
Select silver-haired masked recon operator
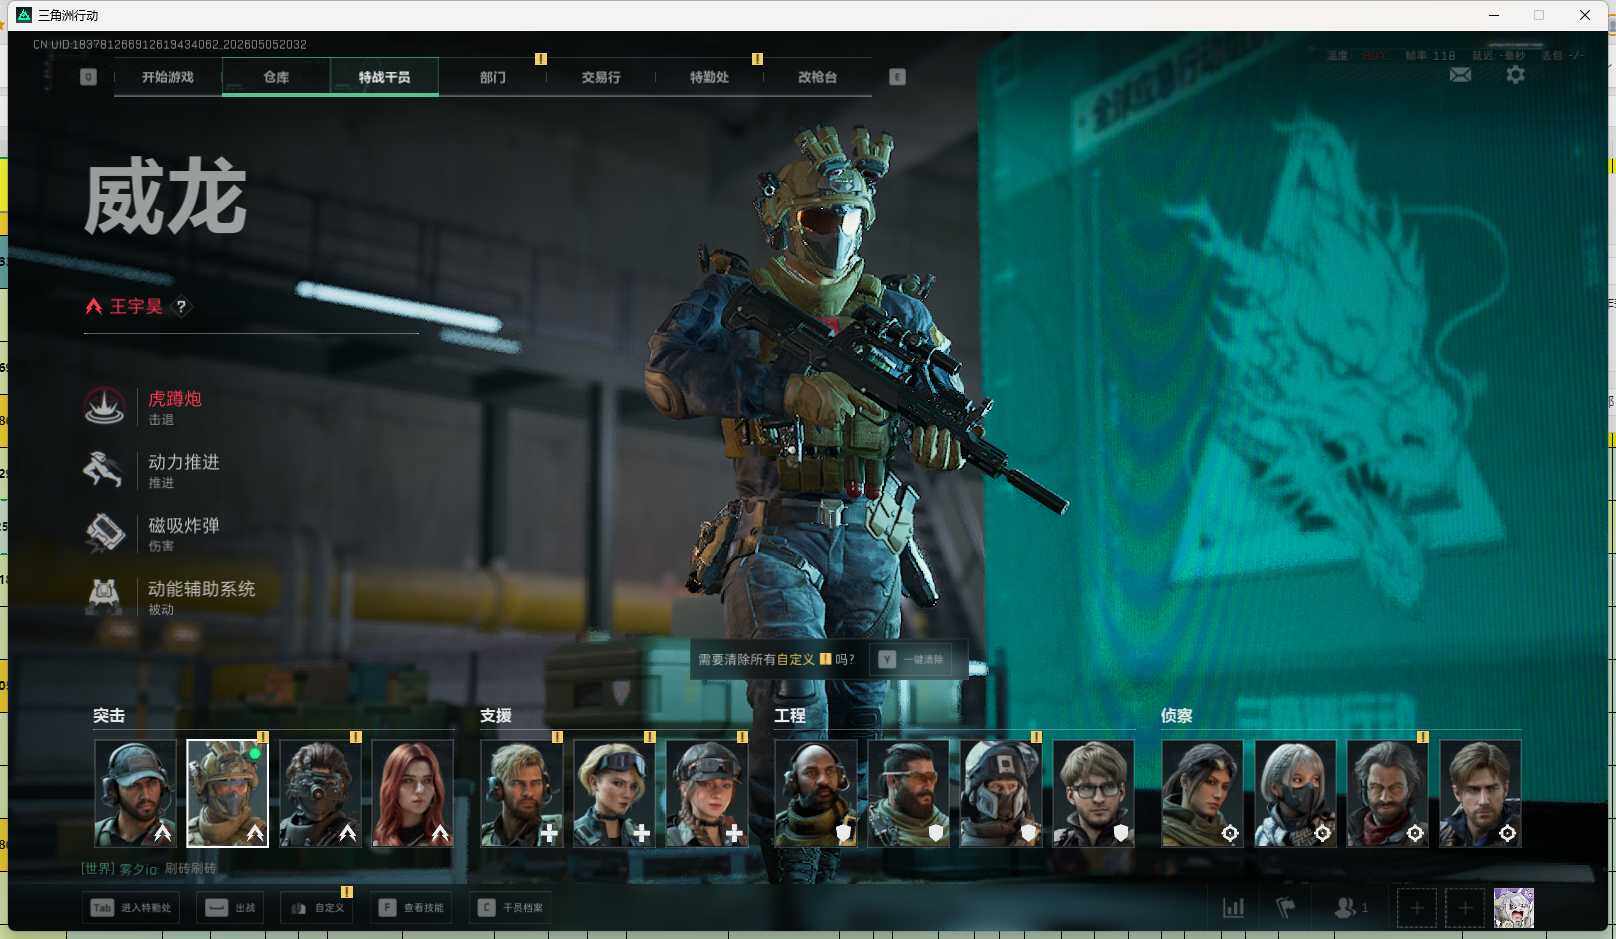coord(1295,793)
